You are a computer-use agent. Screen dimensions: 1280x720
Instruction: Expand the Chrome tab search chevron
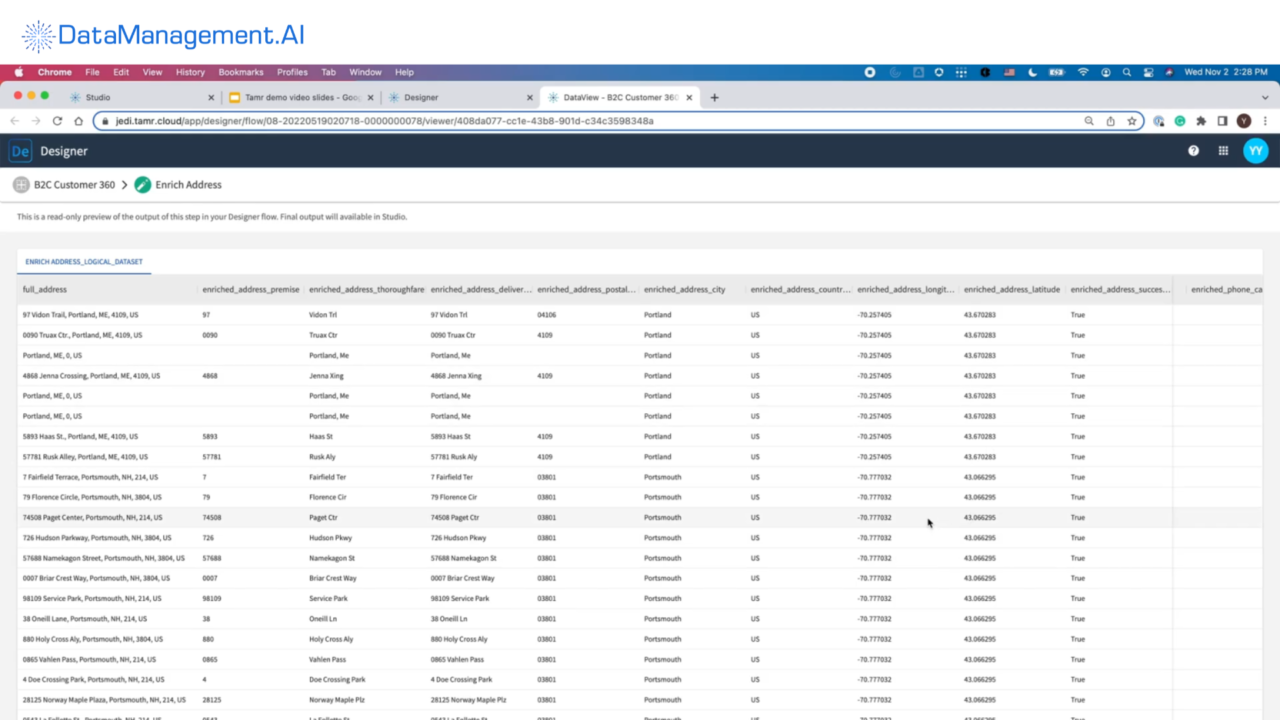click(x=1265, y=97)
